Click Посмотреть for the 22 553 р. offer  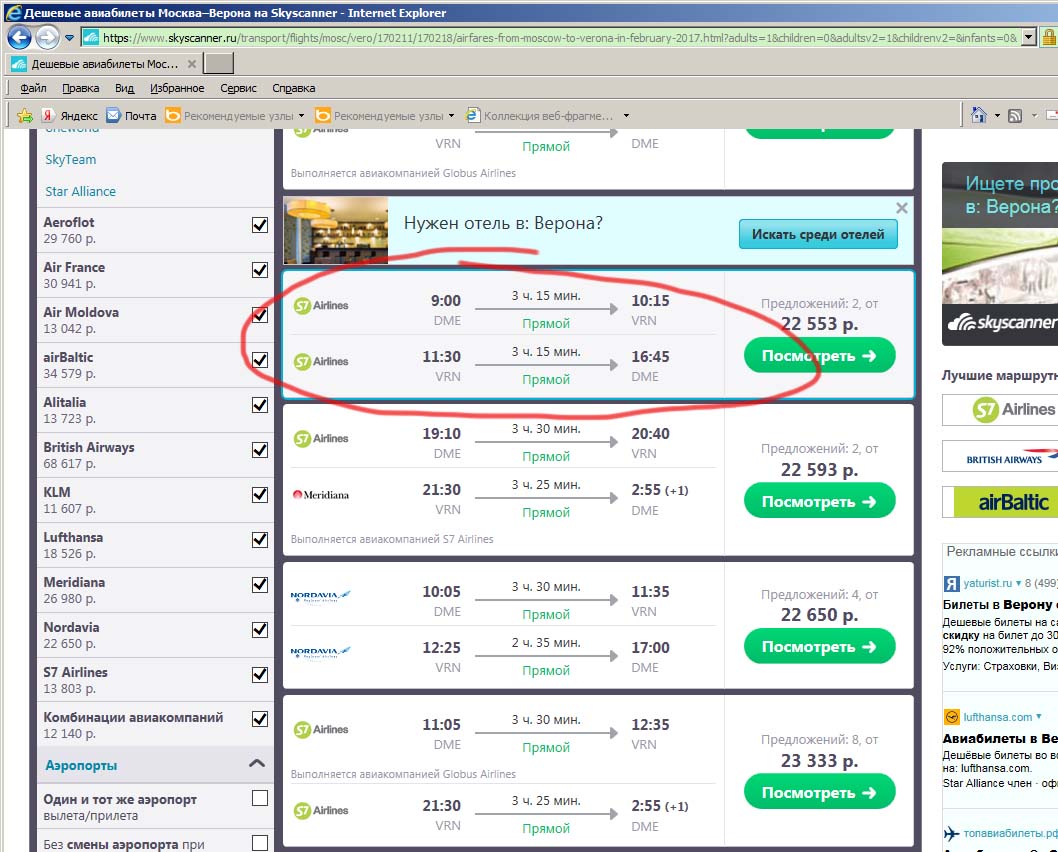tap(819, 356)
